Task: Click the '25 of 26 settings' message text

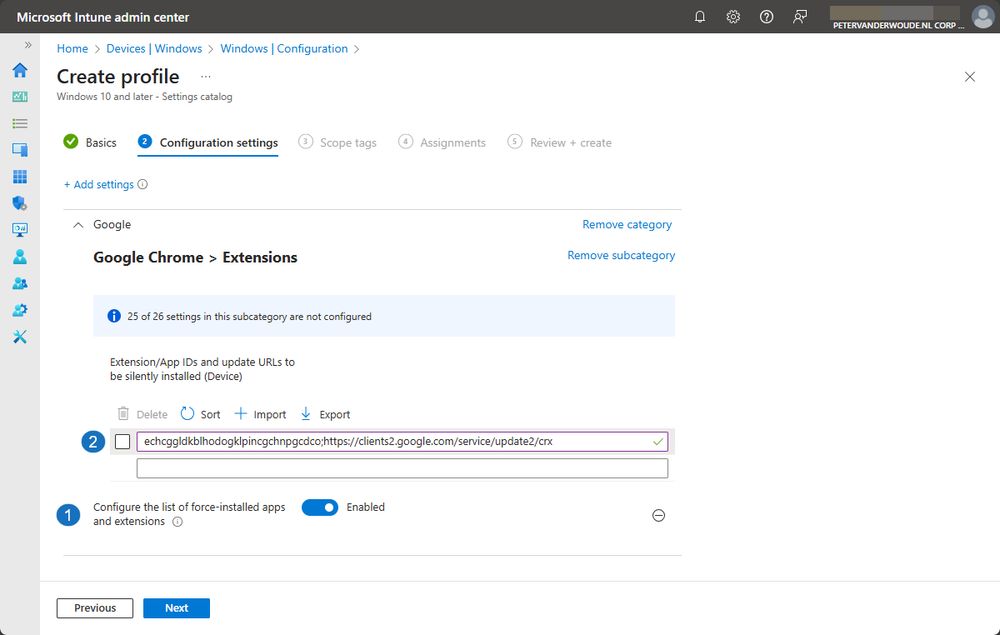Action: click(249, 316)
